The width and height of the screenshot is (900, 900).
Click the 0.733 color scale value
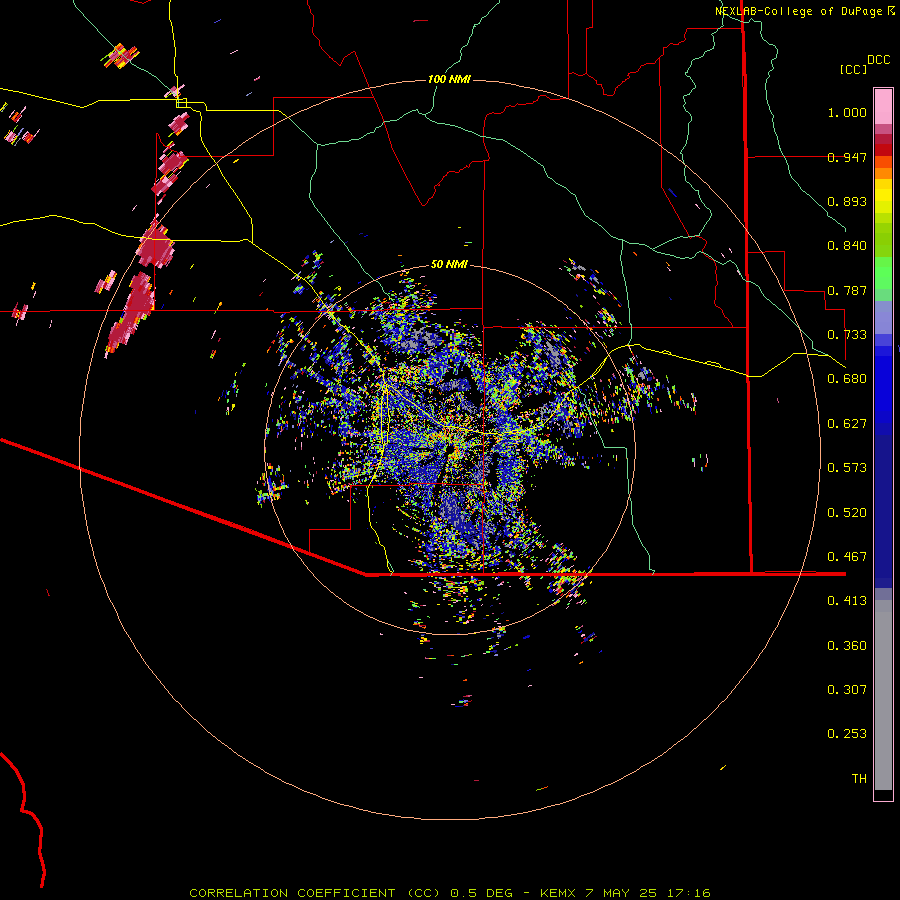(x=847, y=335)
